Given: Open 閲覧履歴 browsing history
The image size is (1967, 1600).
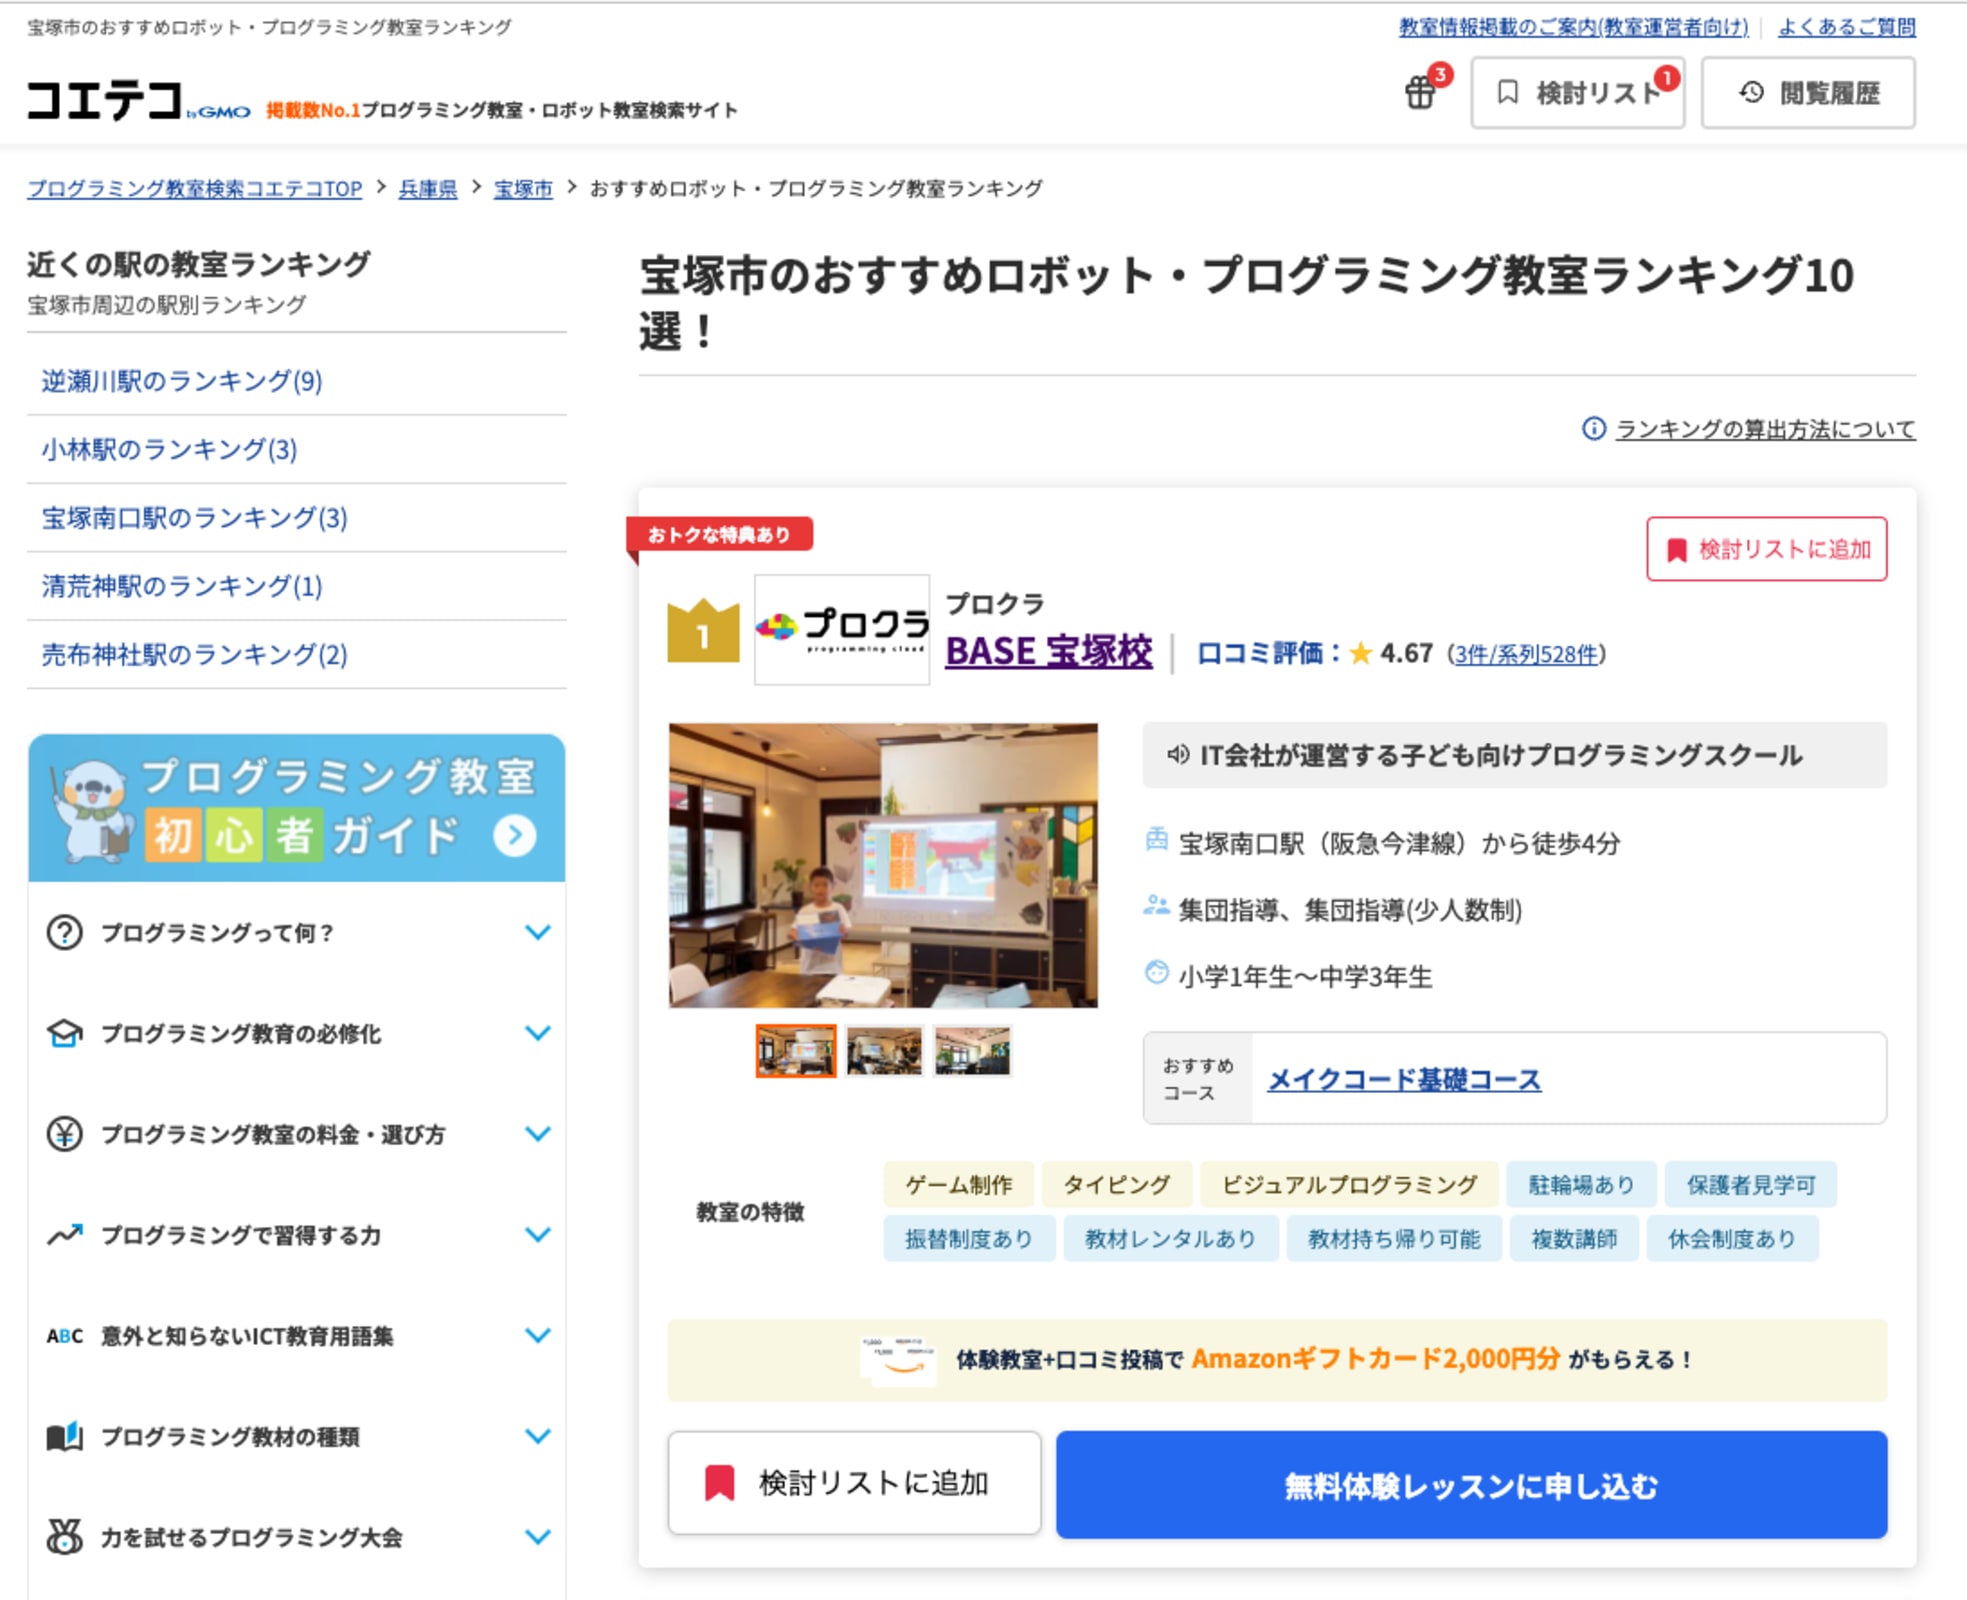Looking at the screenshot, I should 1808,93.
